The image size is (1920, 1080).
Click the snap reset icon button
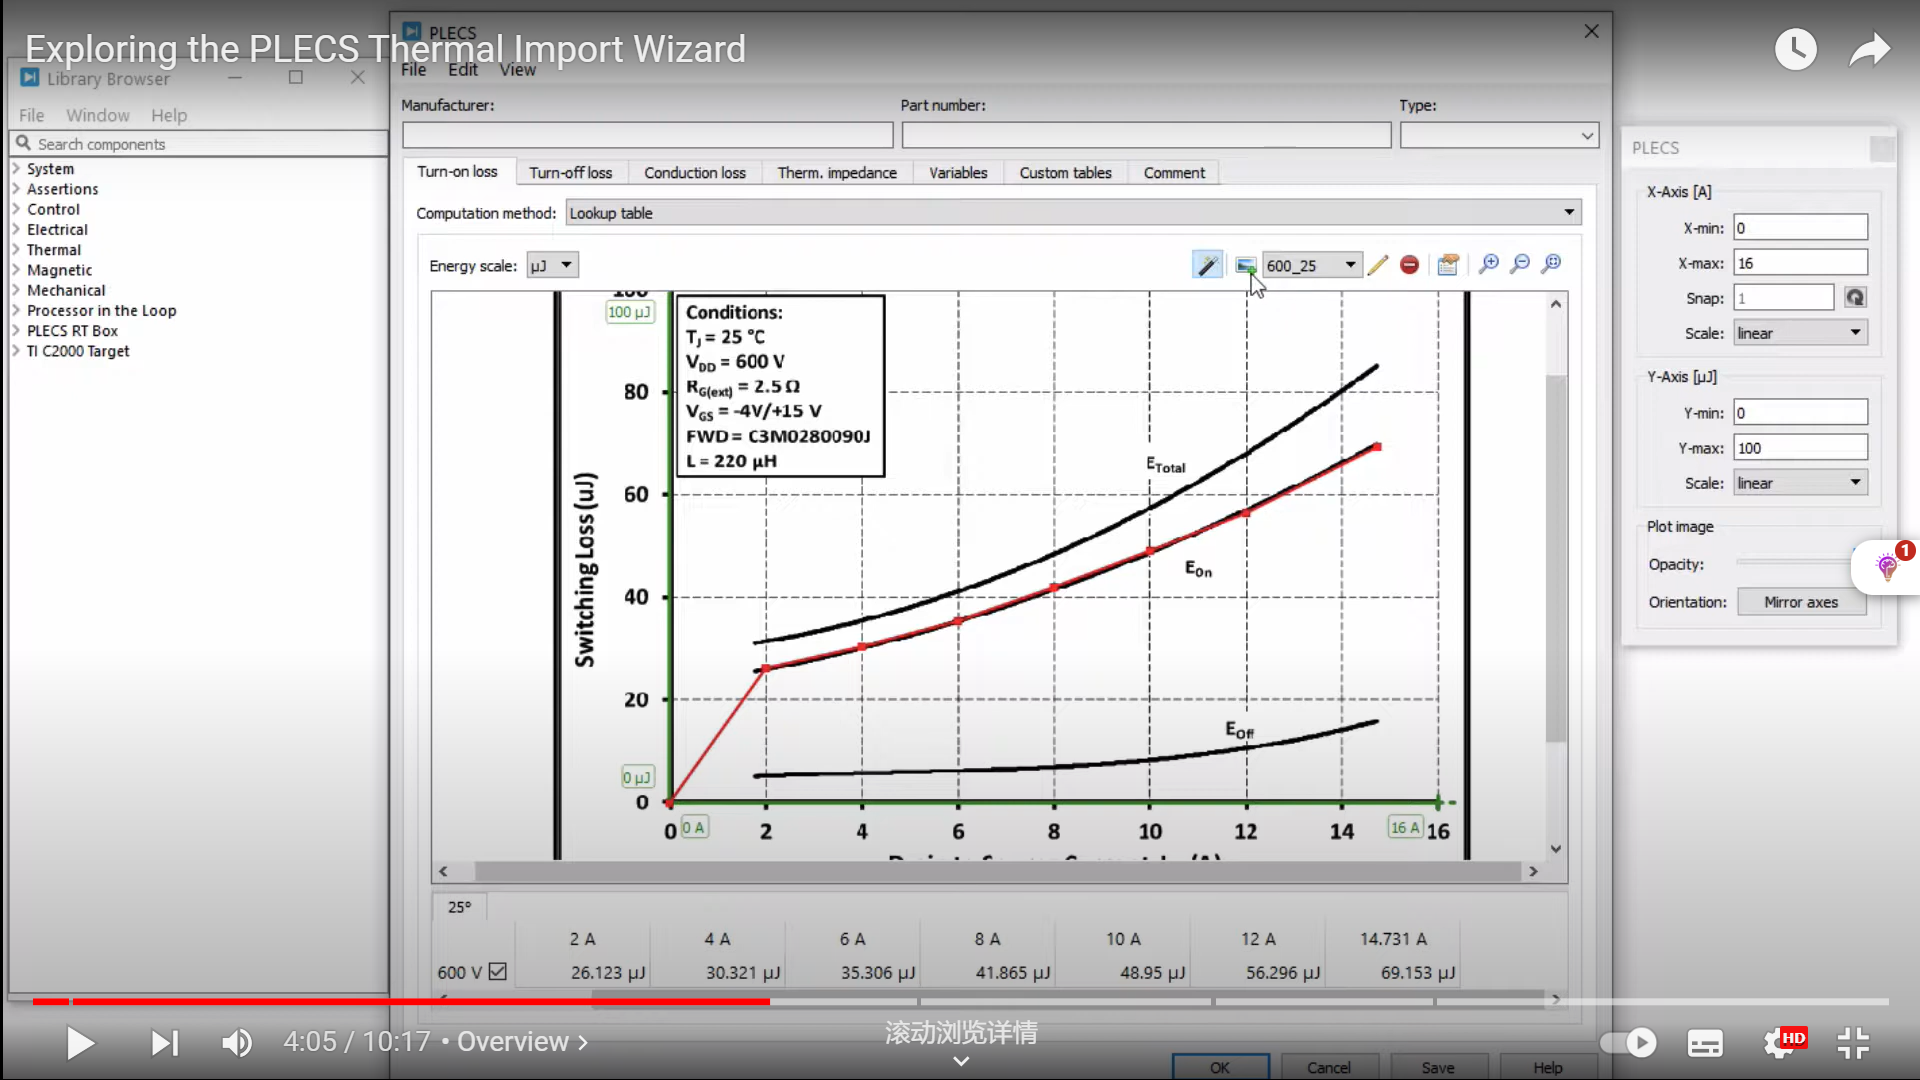click(1854, 298)
